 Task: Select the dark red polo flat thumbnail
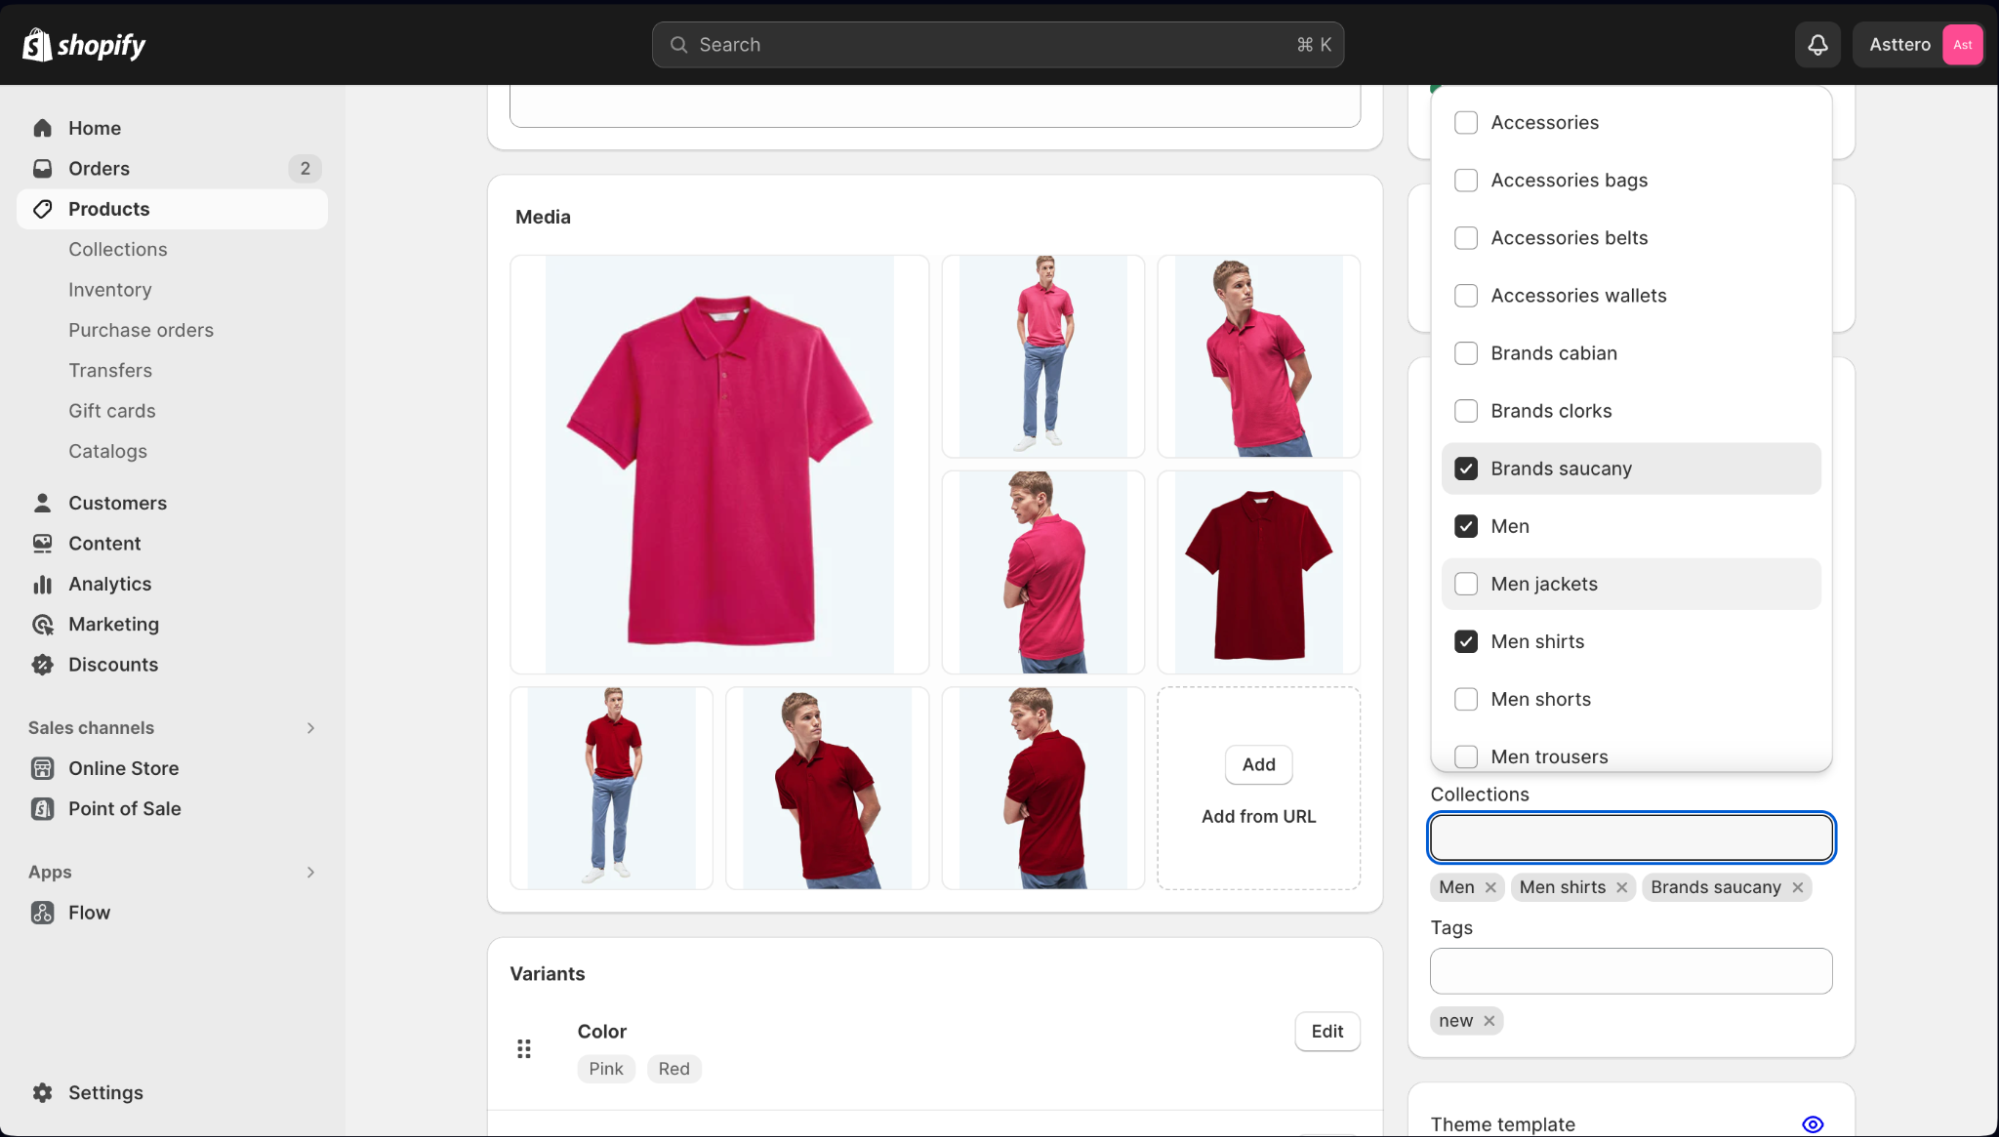1258,573
